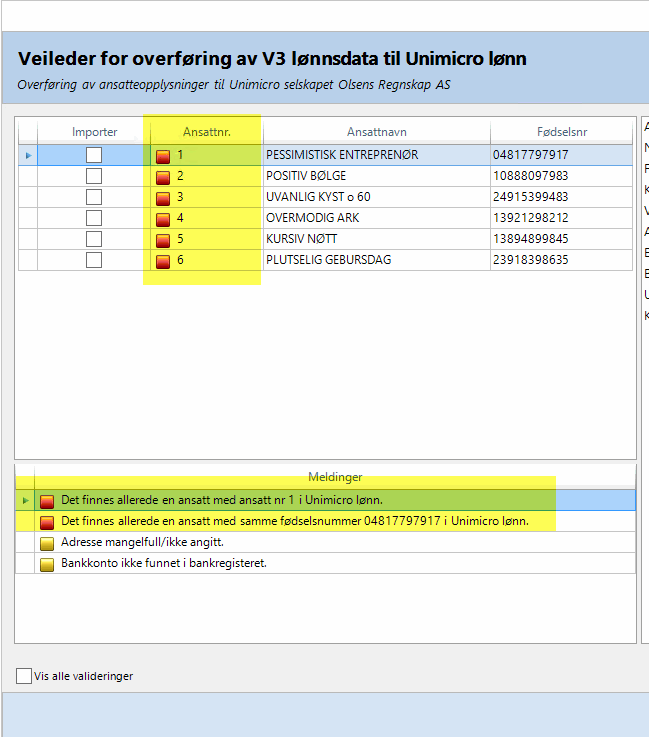Click row indicator arrow in Meldinger list
The height and width of the screenshot is (737, 649).
[25, 500]
